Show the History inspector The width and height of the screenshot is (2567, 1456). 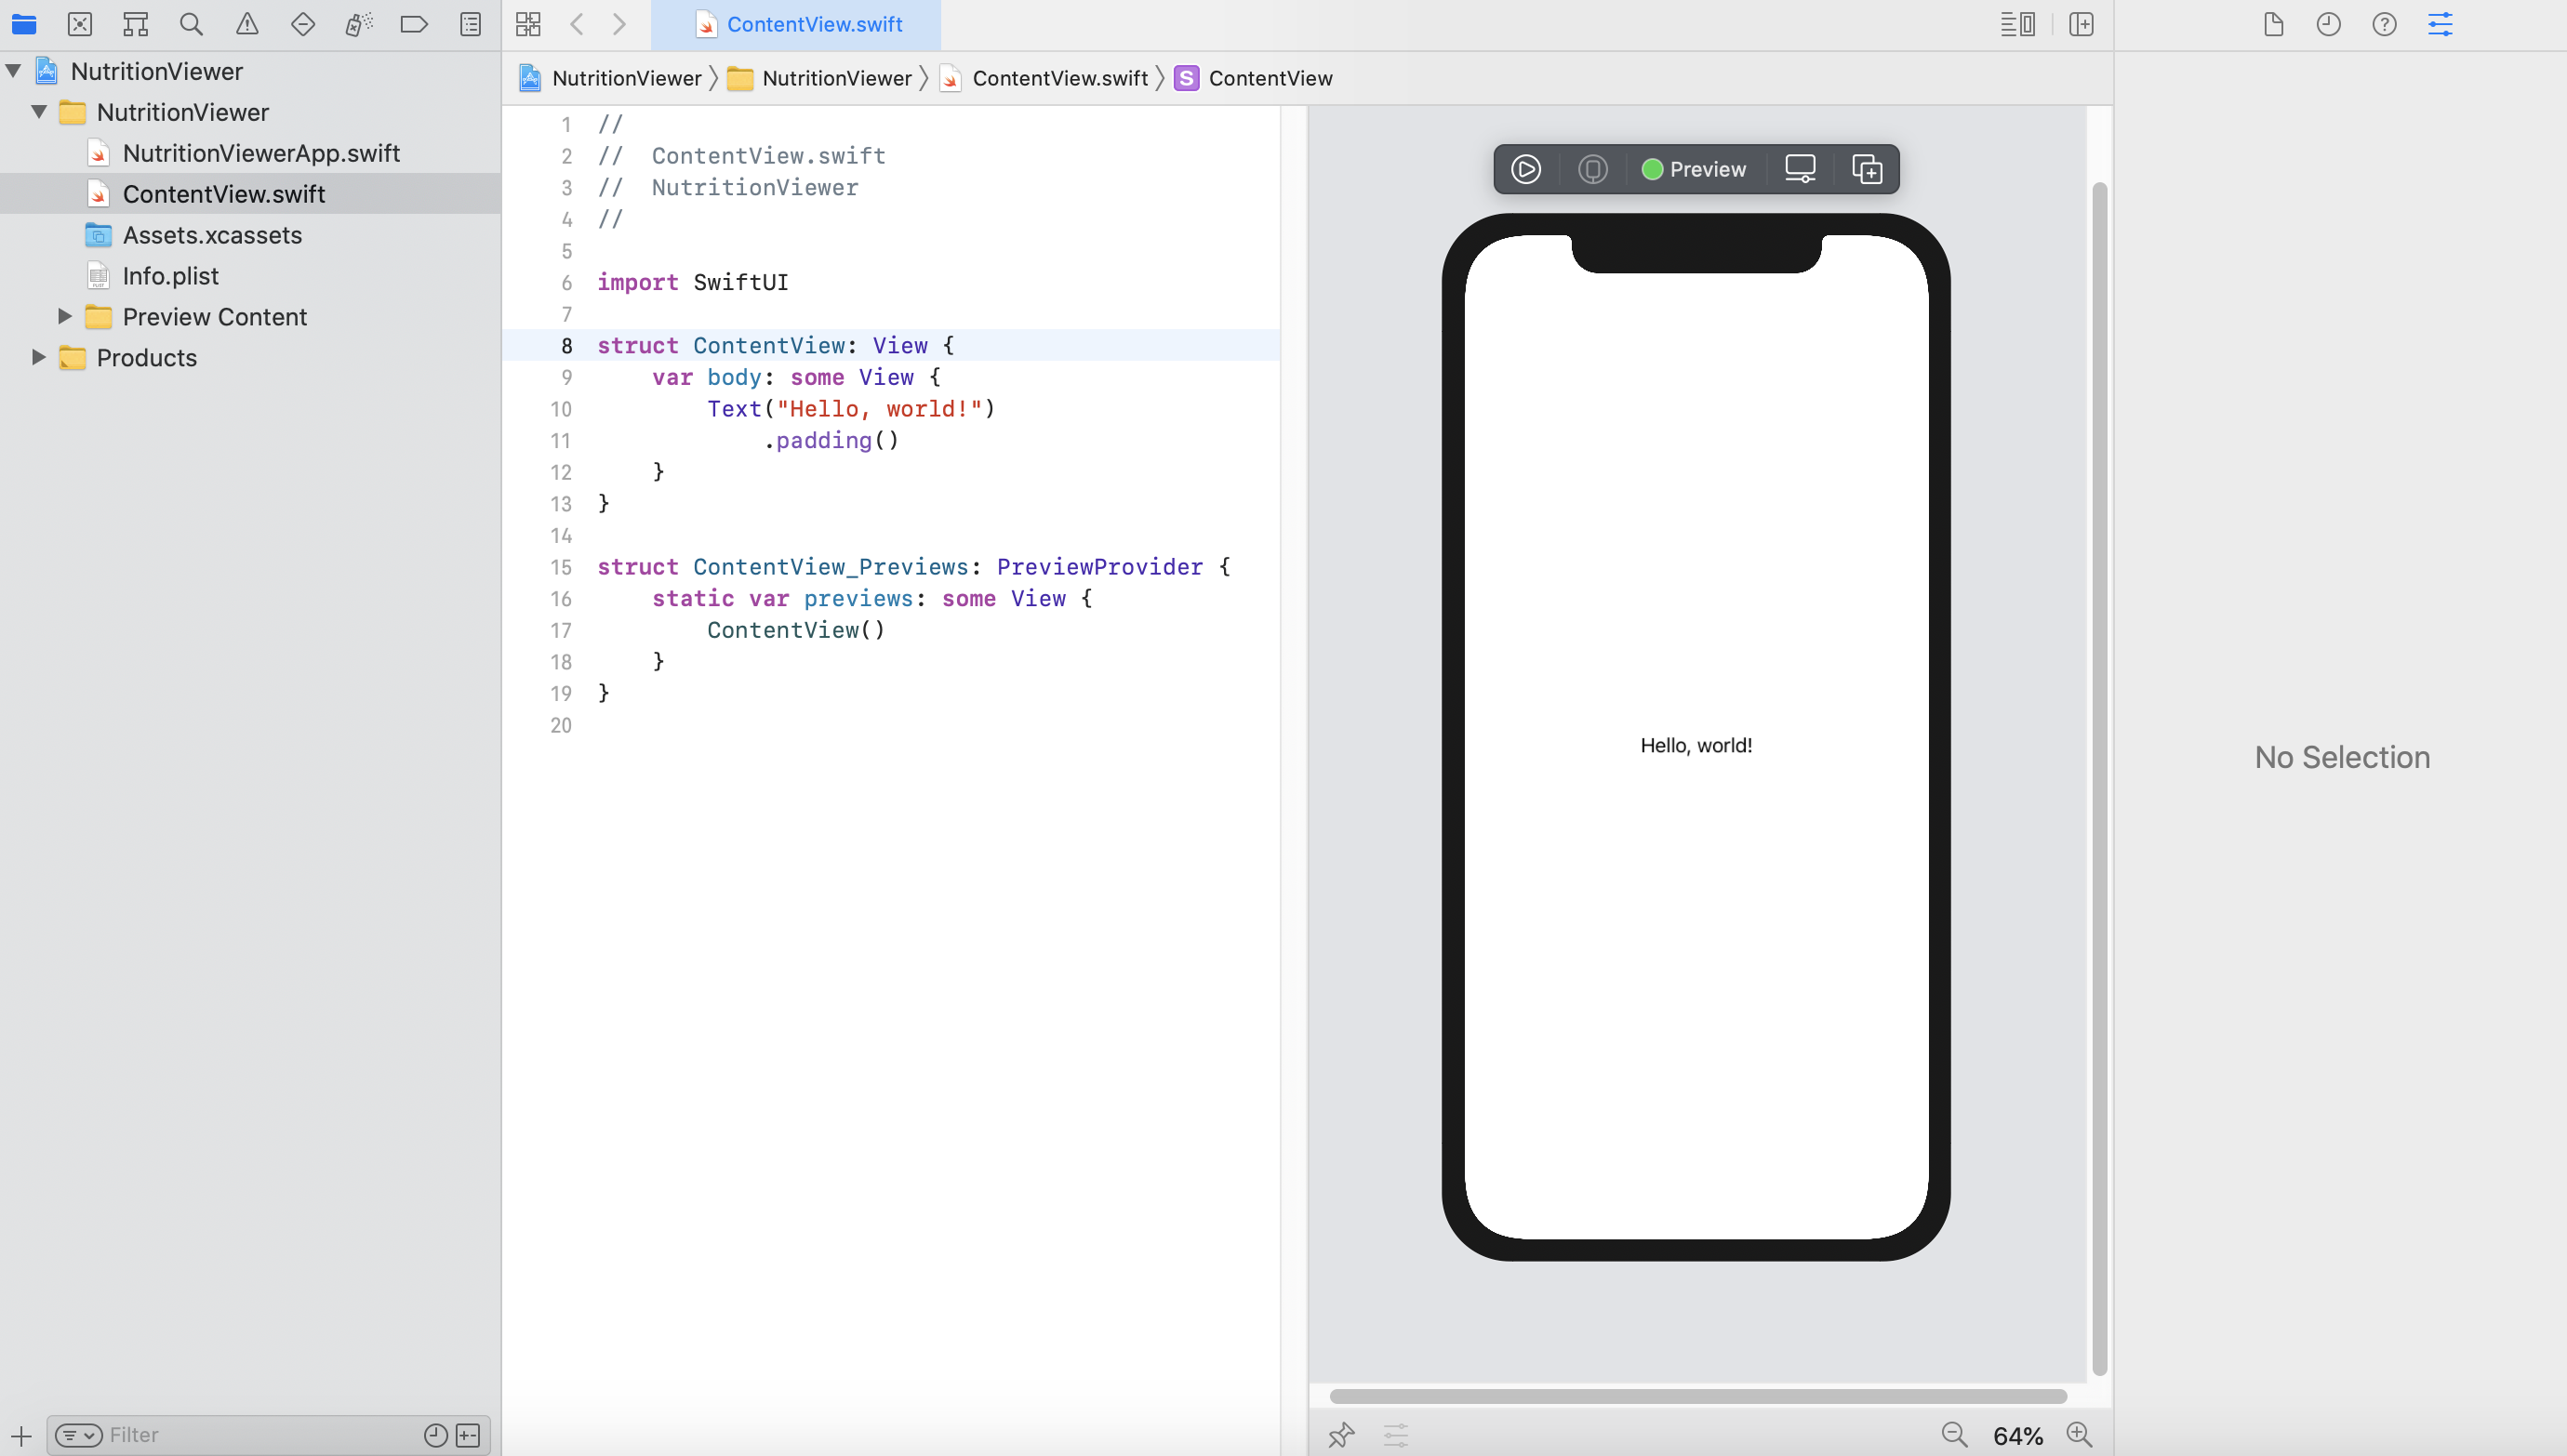[x=2329, y=24]
